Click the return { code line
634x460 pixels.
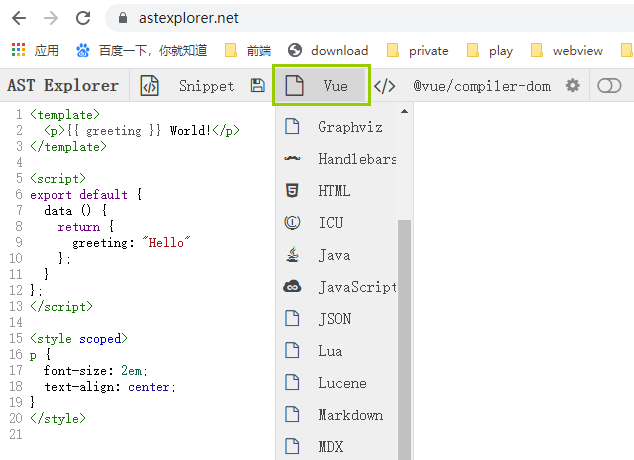pyautogui.click(x=86, y=227)
